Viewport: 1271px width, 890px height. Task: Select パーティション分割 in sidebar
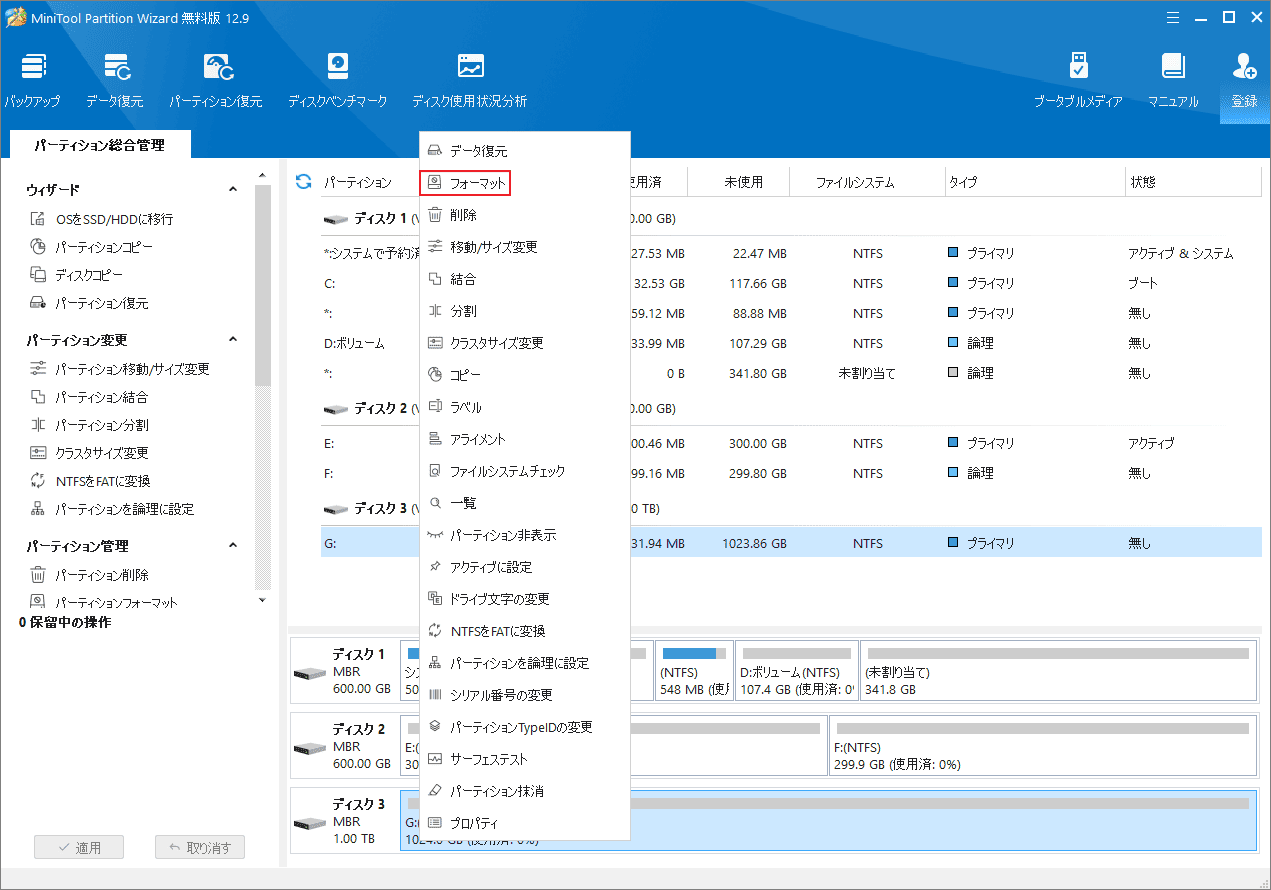[x=89, y=425]
